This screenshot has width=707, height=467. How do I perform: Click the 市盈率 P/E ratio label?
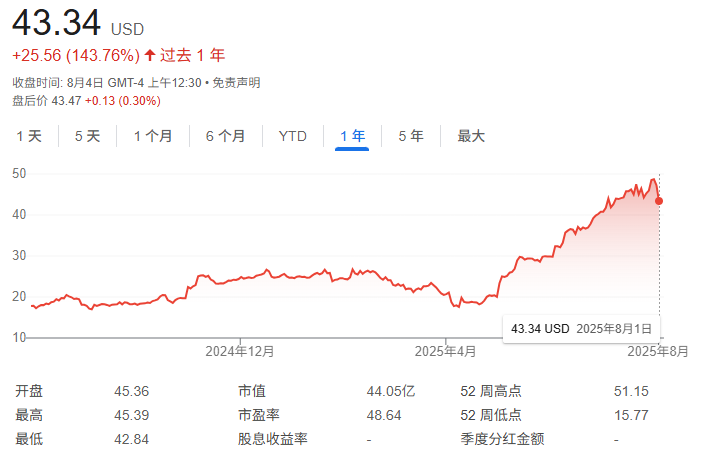(257, 415)
